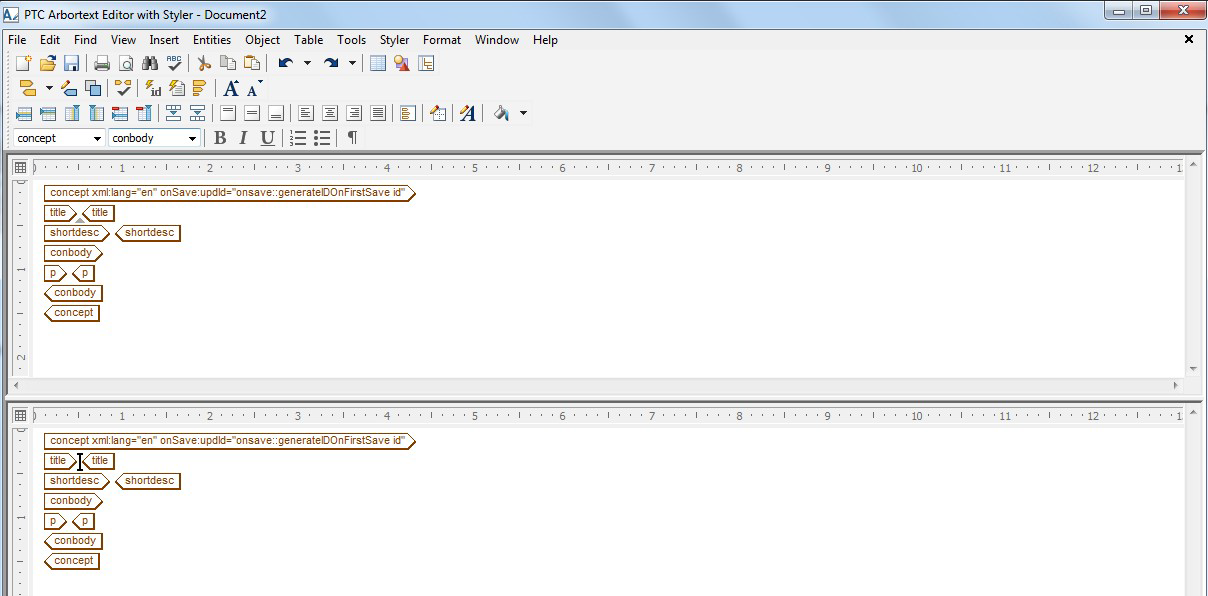Open Find with the binoculars icon
Screen dimensions: 1208x596
click(150, 63)
